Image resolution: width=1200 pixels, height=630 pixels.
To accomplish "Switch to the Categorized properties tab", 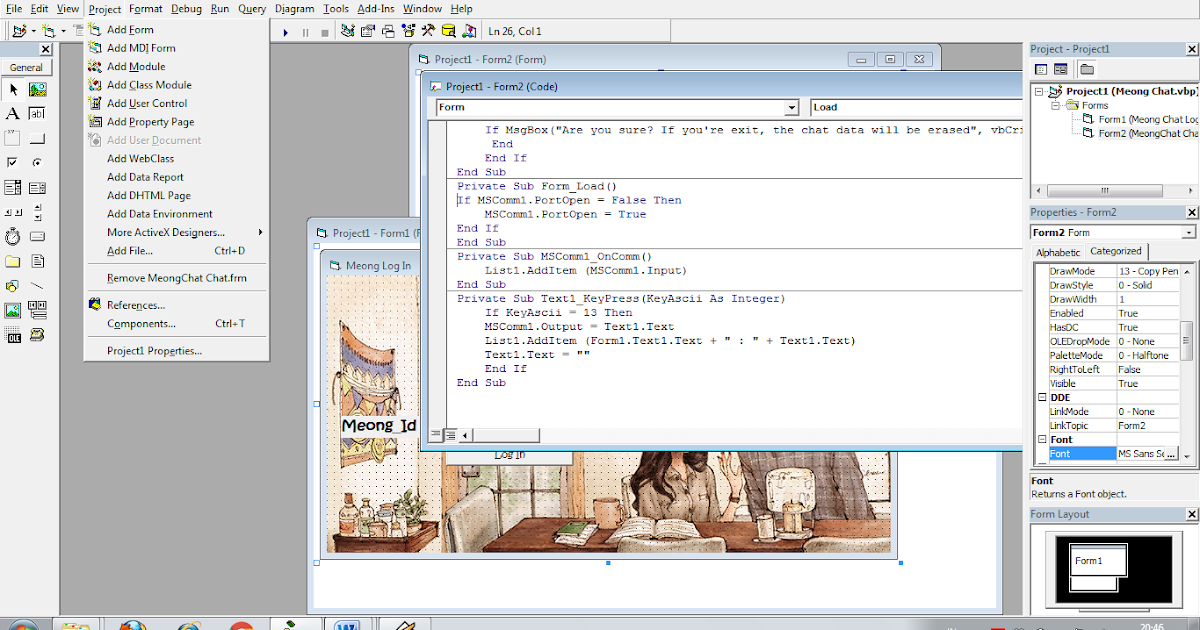I will (x=1116, y=251).
